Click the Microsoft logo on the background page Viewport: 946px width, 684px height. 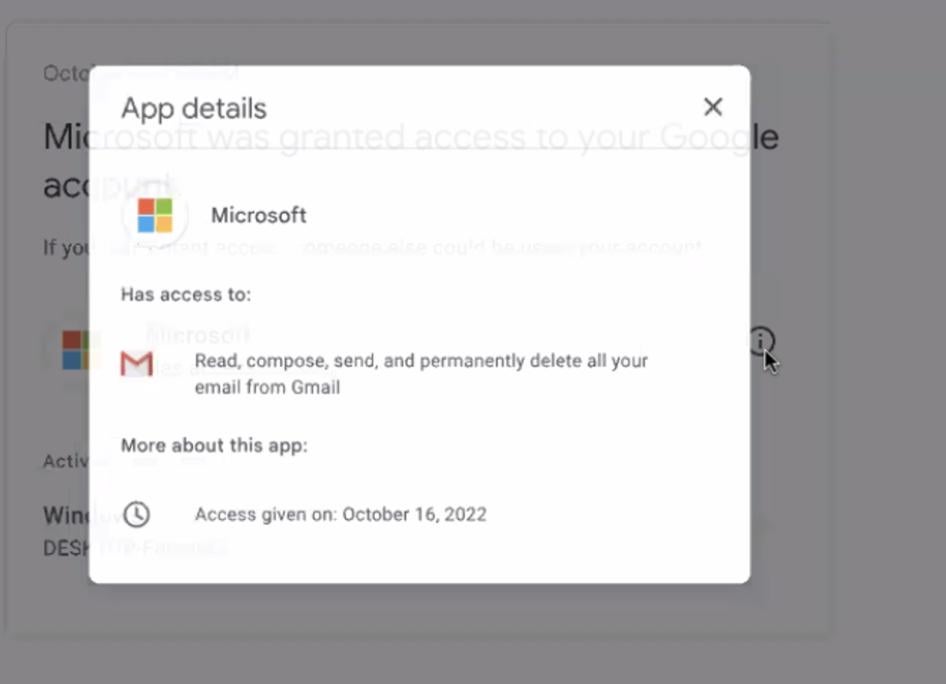[76, 350]
